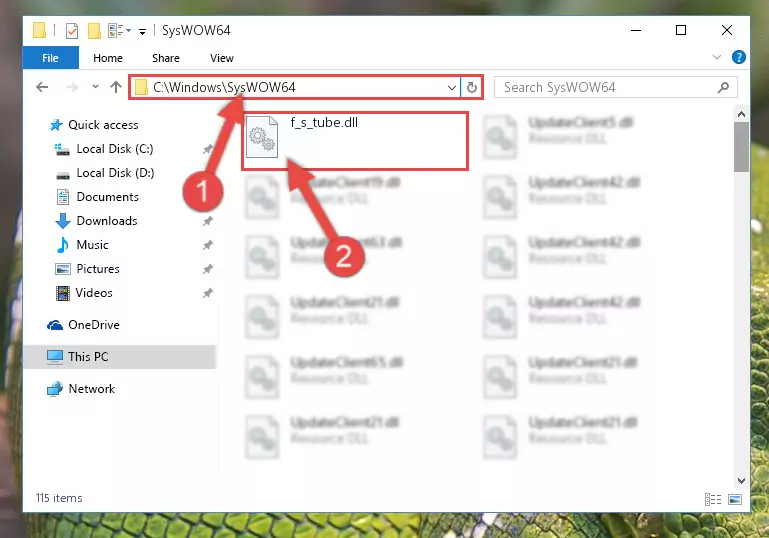The width and height of the screenshot is (769, 538).
Task: Open the Customize Quick Access Toolbar dropdown
Action: 142,32
